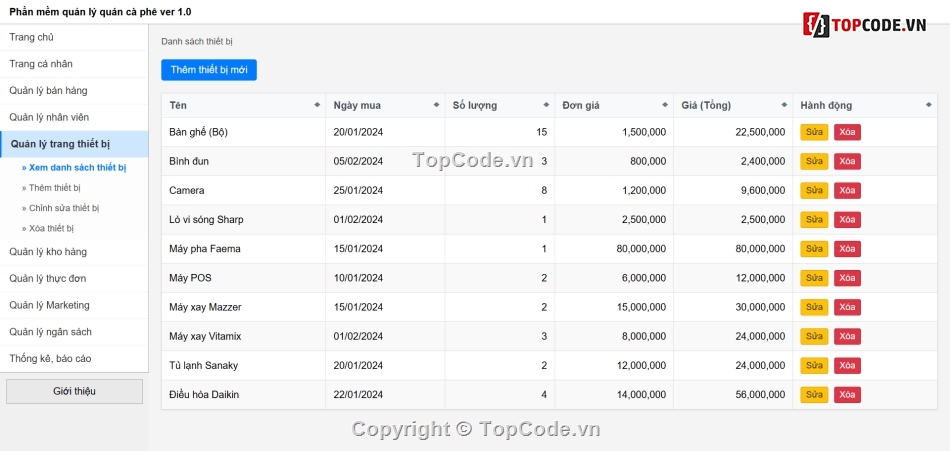Click Máy pha Faema name cell
This screenshot has height=451, width=950.
(244, 249)
